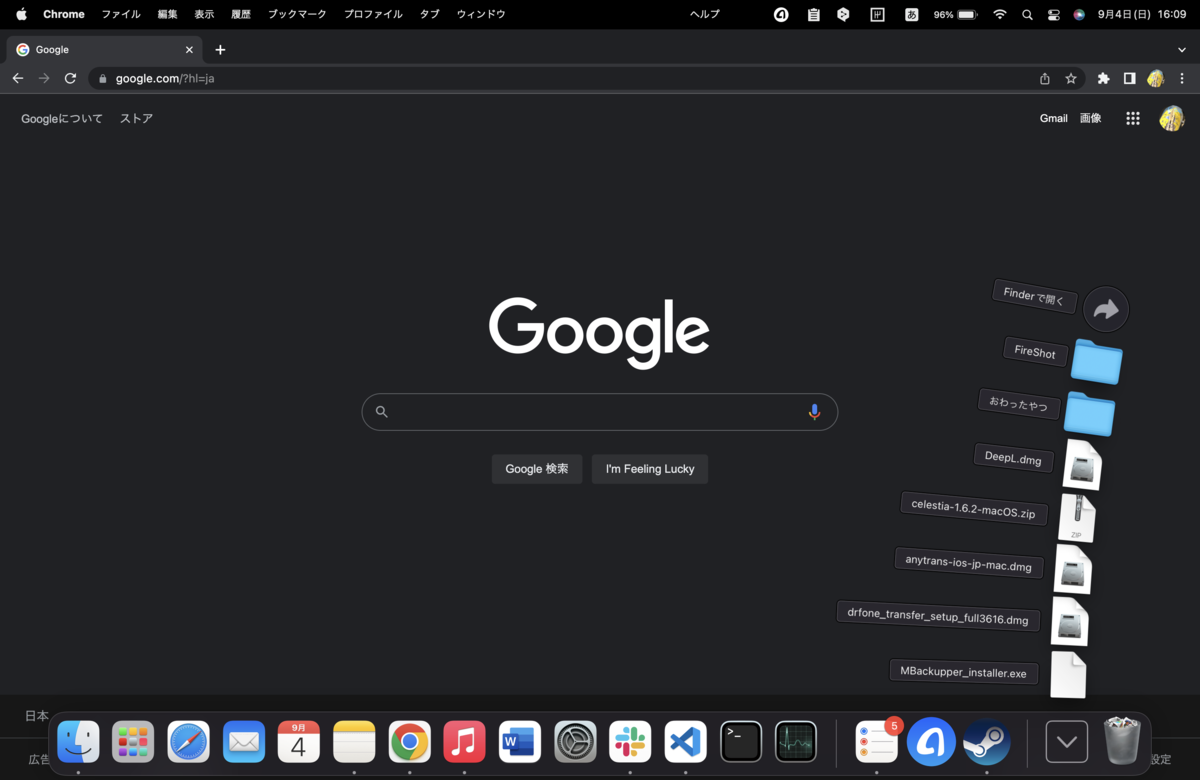The height and width of the screenshot is (780, 1200).
Task: Open the Mail app in Dock
Action: pyautogui.click(x=244, y=742)
